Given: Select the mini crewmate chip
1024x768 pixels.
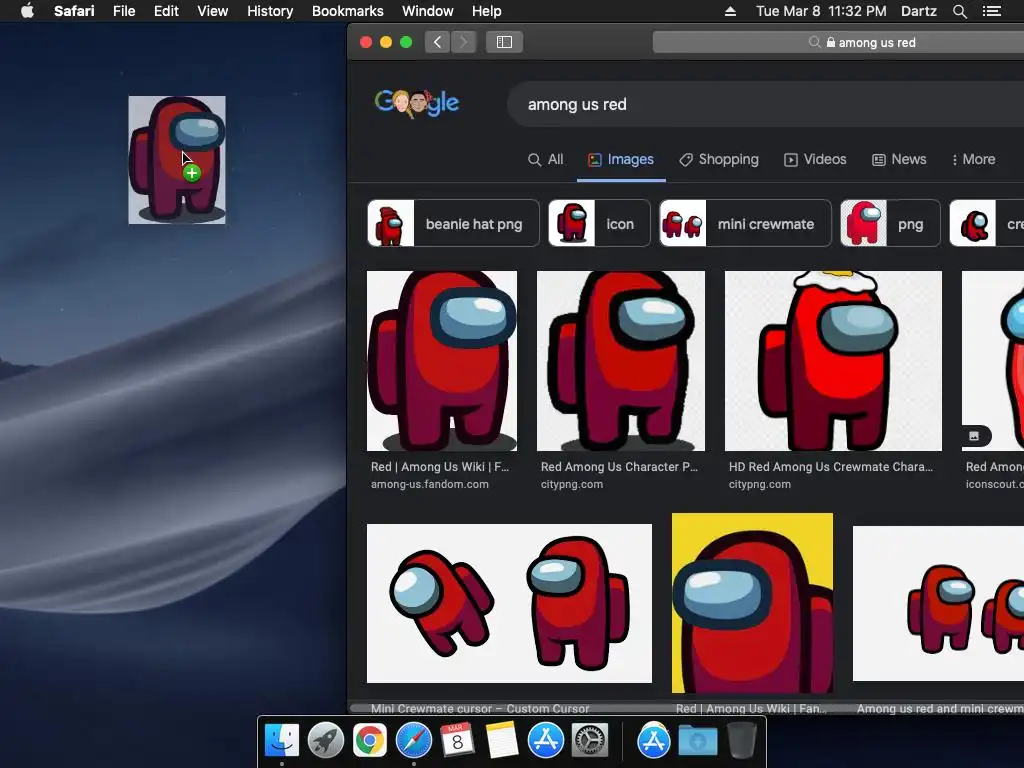Looking at the screenshot, I should coord(745,223).
